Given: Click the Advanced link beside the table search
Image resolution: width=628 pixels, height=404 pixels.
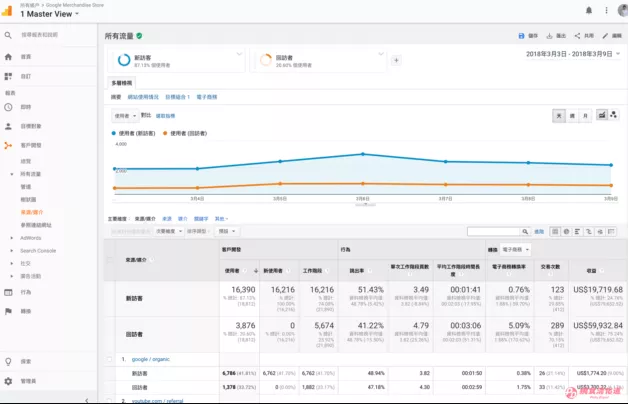Looking at the screenshot, I should click(539, 231).
